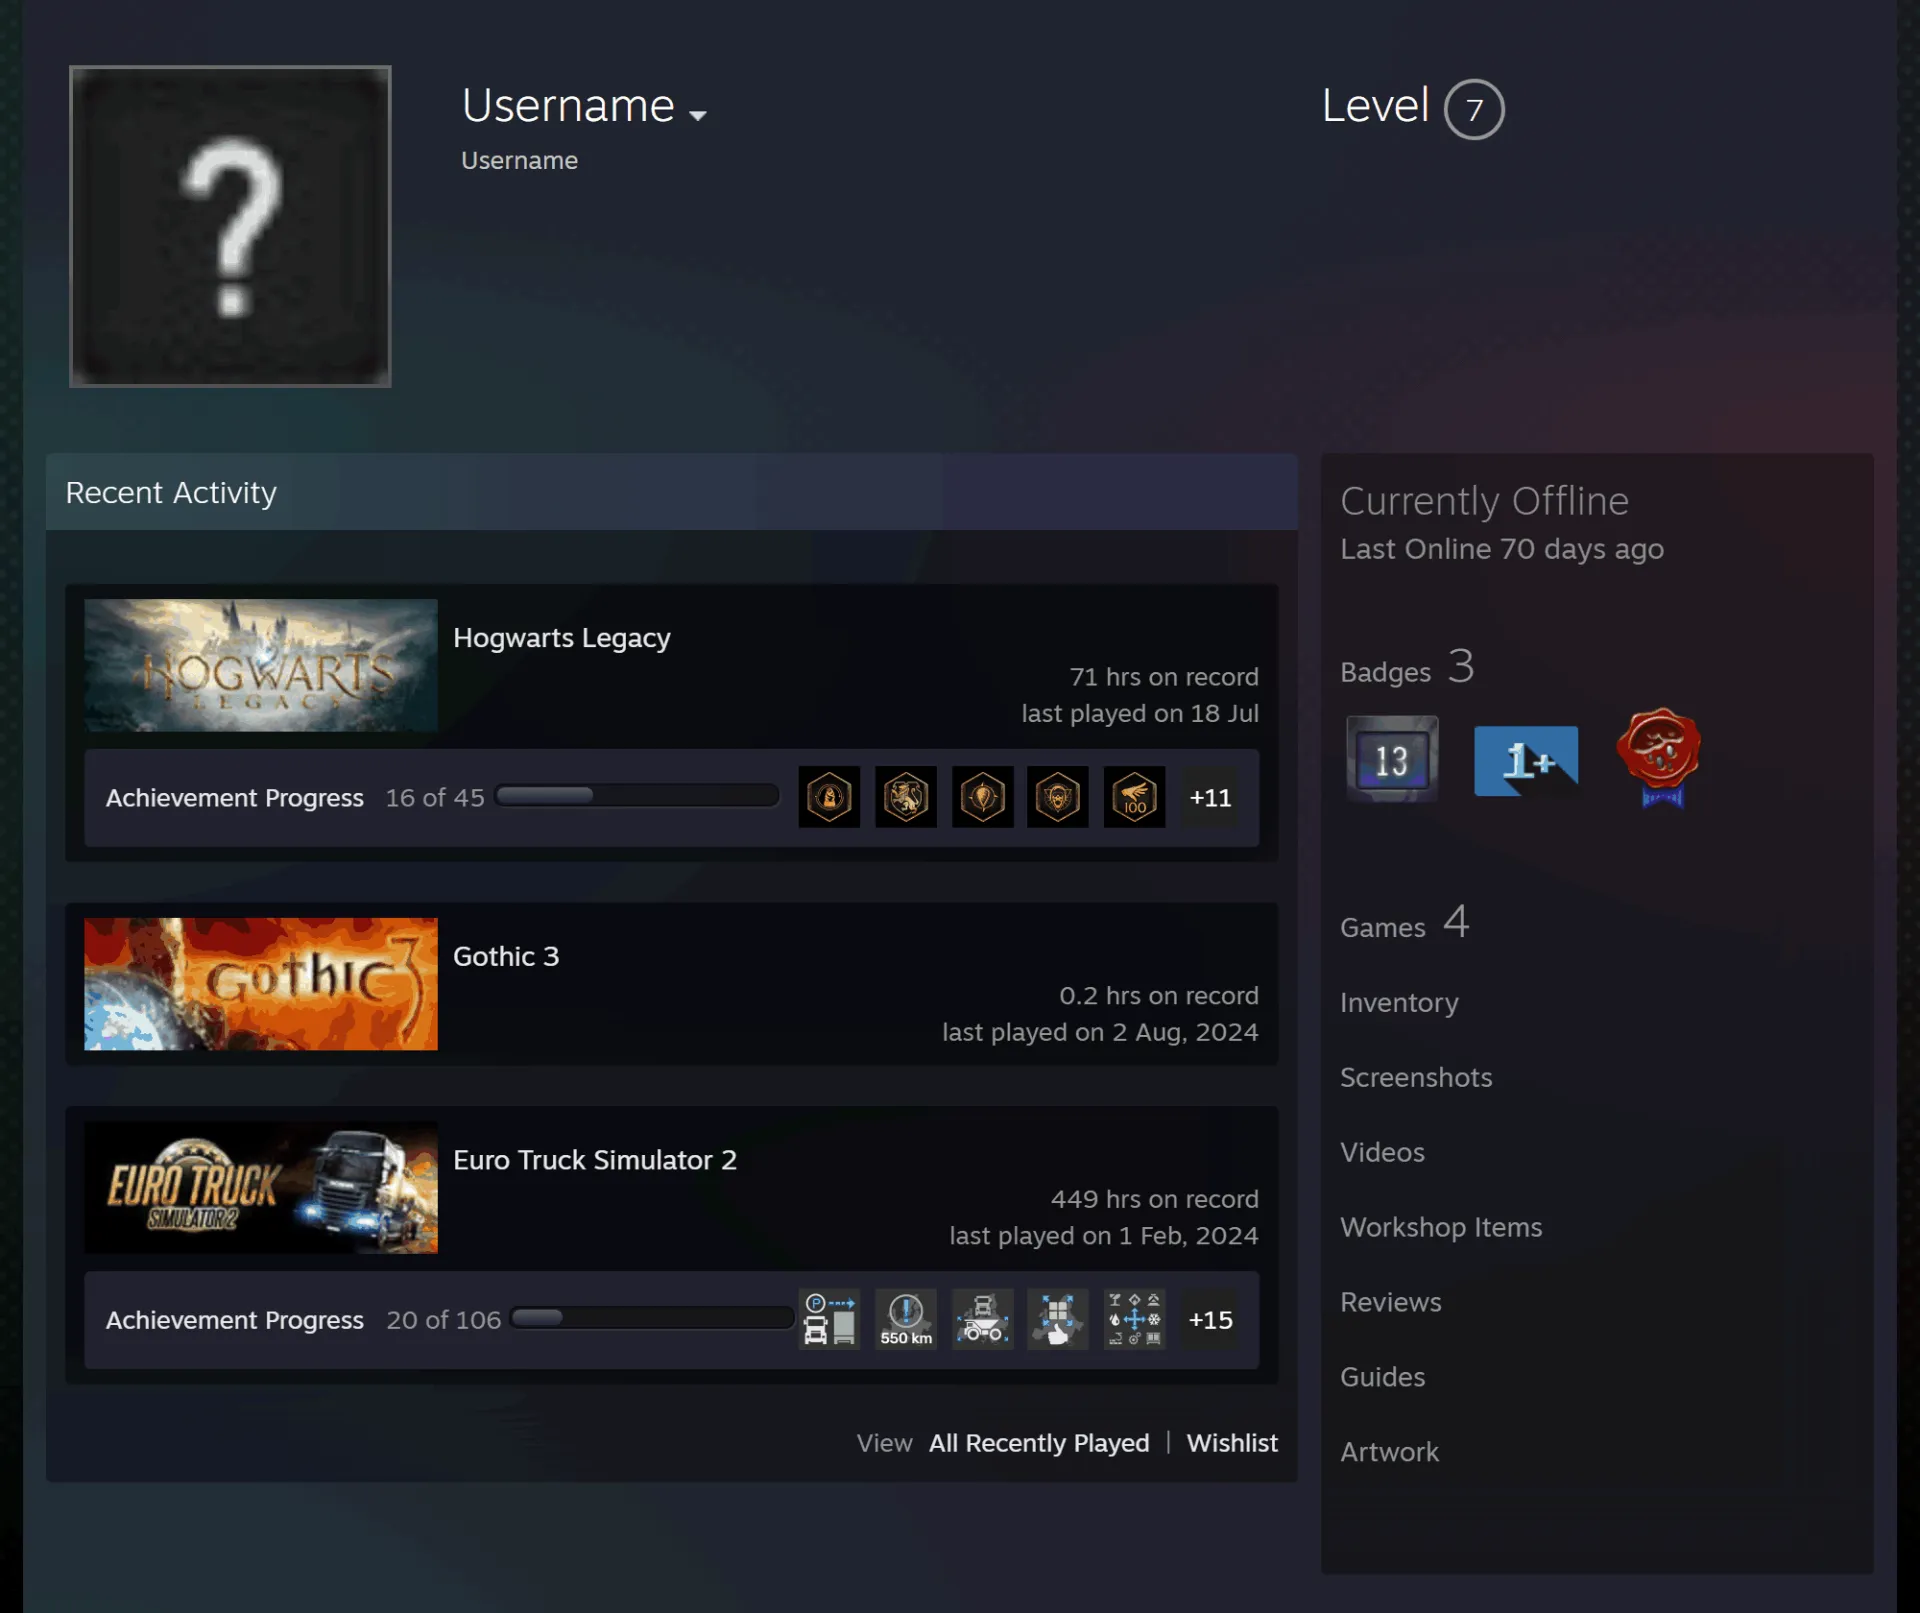Image resolution: width=1920 pixels, height=1613 pixels.
Task: Click the truck parking achievement icon
Action: coord(829,1319)
